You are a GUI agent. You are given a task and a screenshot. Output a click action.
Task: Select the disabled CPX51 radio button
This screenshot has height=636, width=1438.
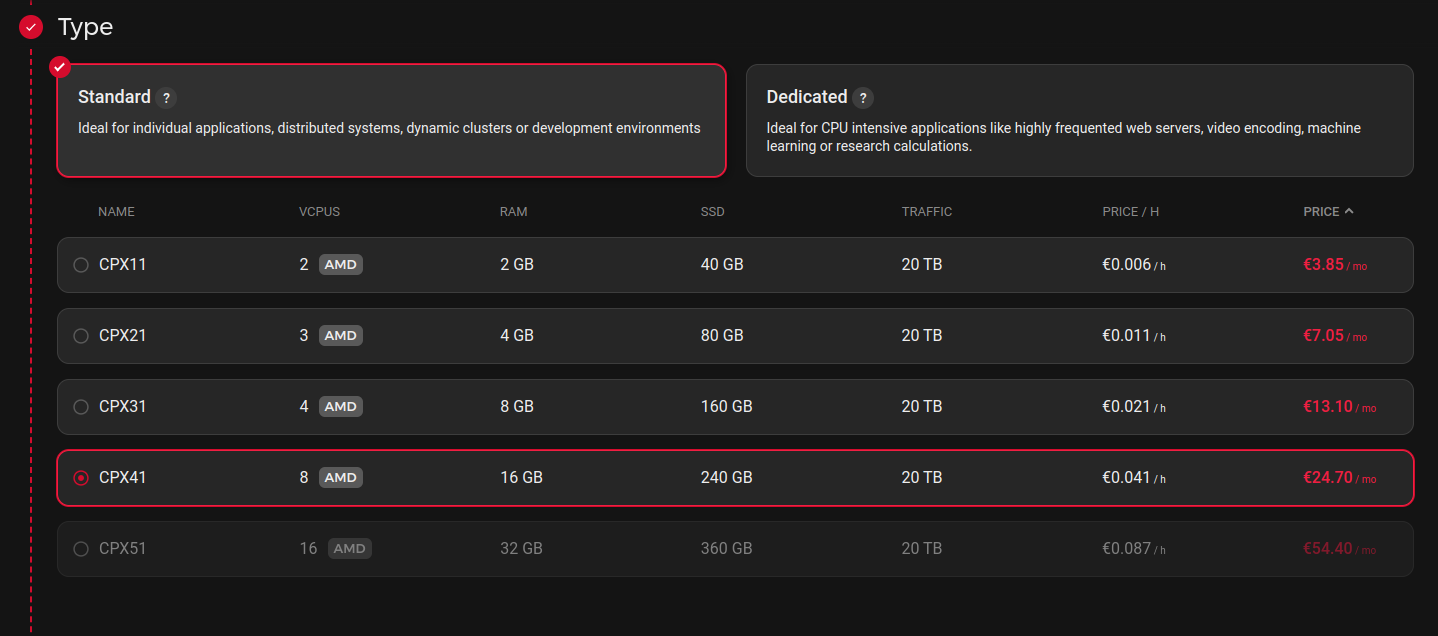(81, 549)
